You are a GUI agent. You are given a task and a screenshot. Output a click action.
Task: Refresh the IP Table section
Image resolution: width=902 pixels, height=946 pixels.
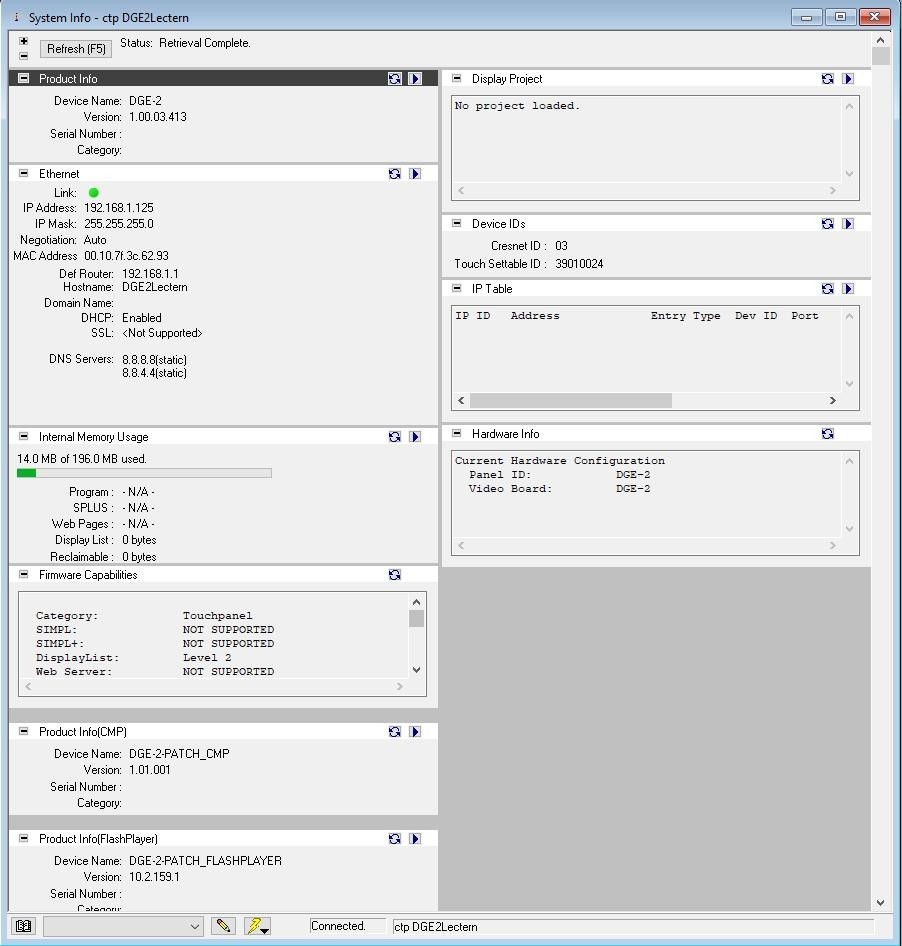tap(828, 289)
